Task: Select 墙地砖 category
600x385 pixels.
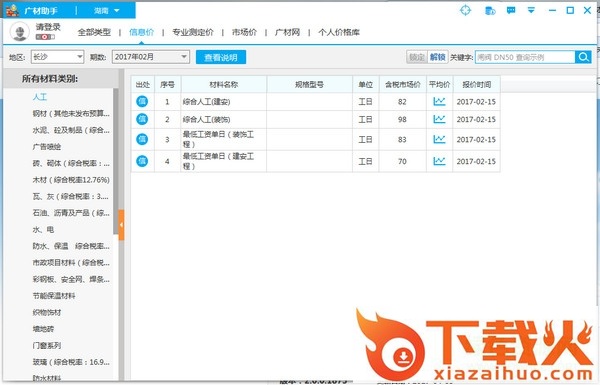Action: 43,329
